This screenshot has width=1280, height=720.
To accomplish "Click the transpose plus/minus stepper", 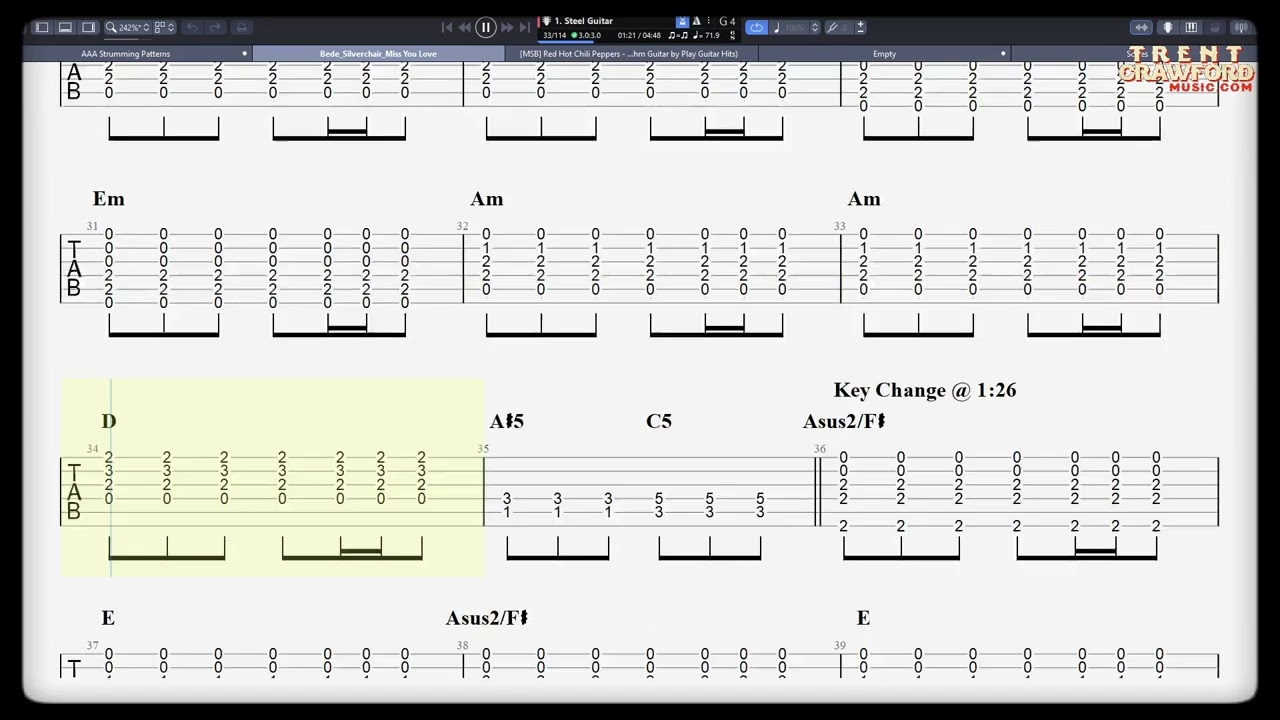I will point(861,27).
